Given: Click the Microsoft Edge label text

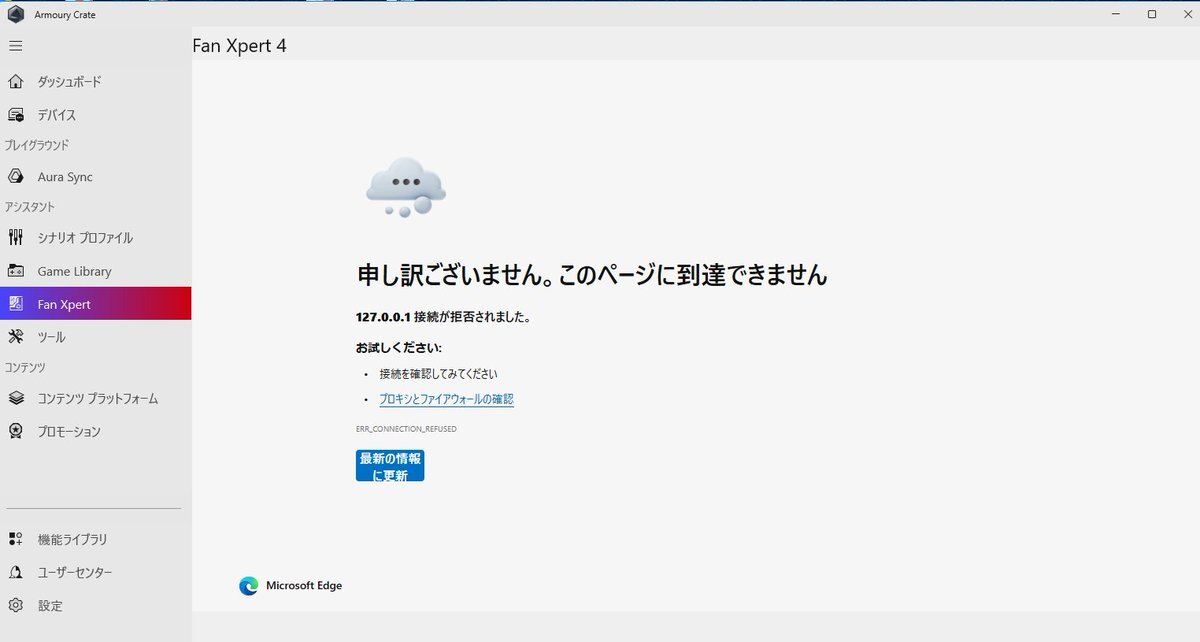Looking at the screenshot, I should (304, 586).
